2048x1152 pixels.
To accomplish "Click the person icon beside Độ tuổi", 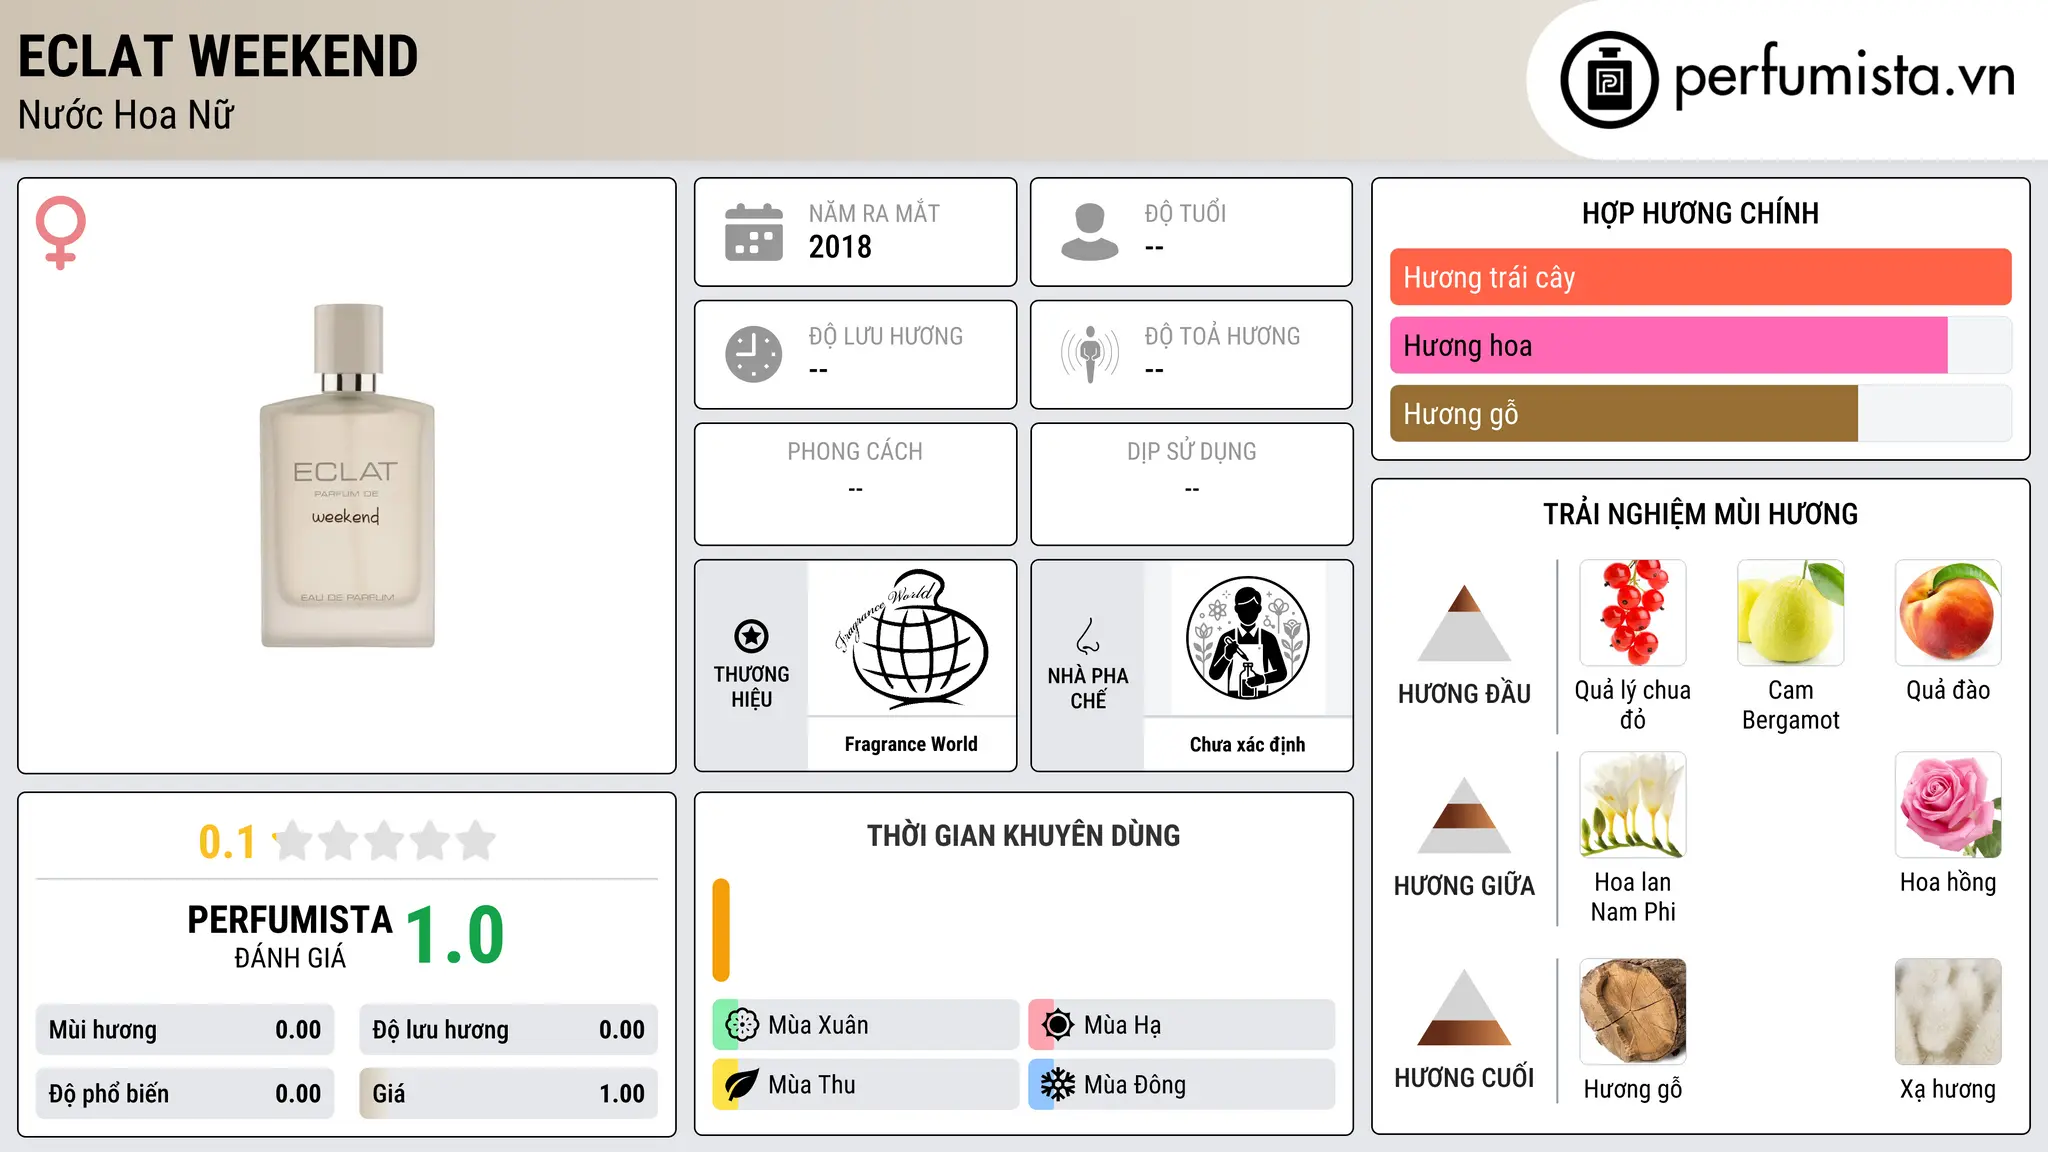I will pyautogui.click(x=1090, y=232).
